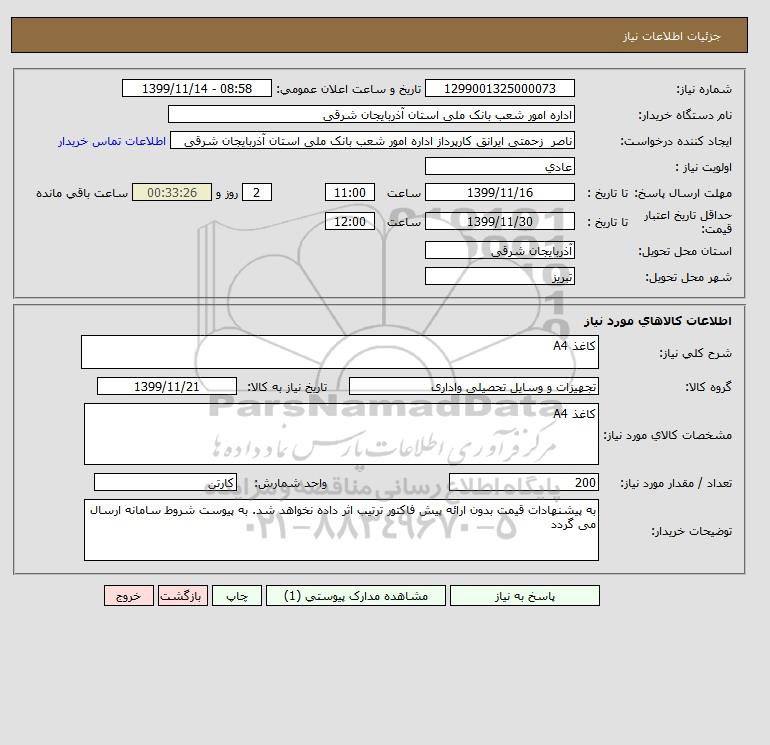Click the پاسخ به نیاز button
The width and height of the screenshot is (770, 745).
[x=524, y=596]
